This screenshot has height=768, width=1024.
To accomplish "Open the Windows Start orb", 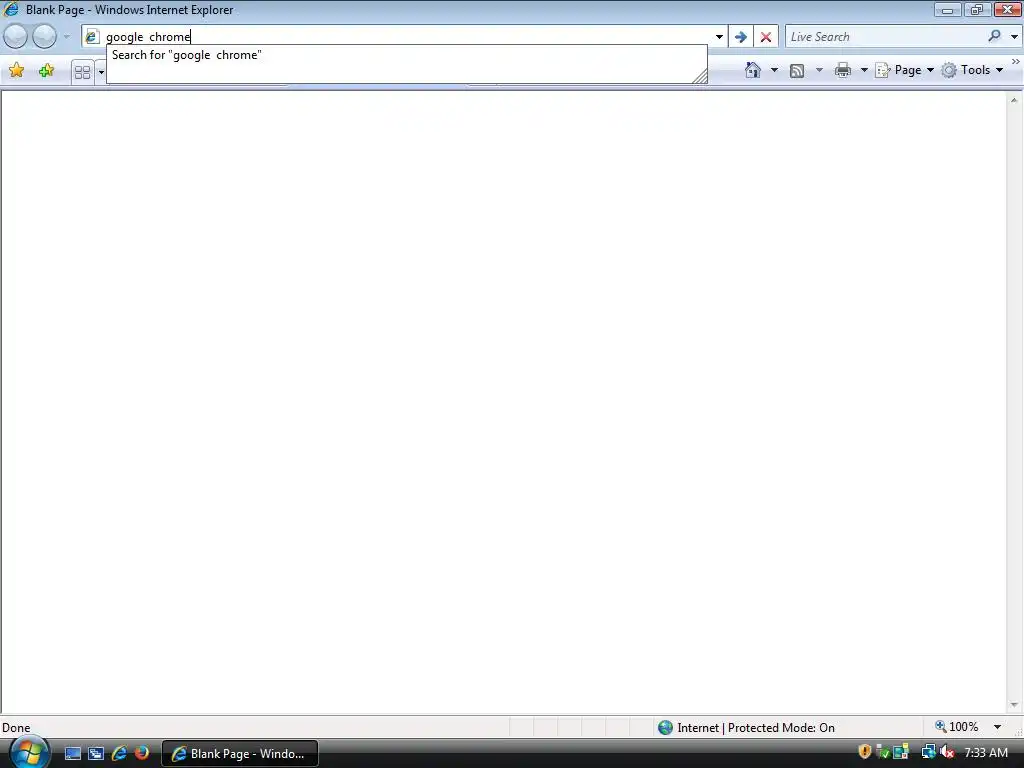I will point(29,752).
